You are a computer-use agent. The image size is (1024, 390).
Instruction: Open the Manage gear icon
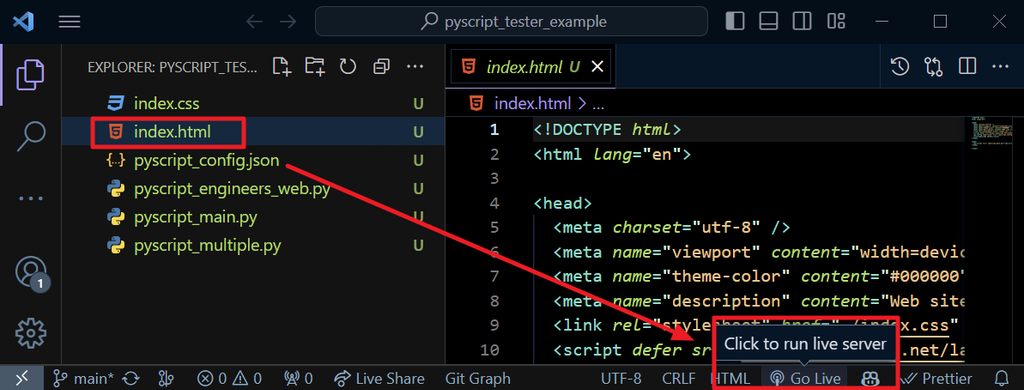click(x=31, y=333)
